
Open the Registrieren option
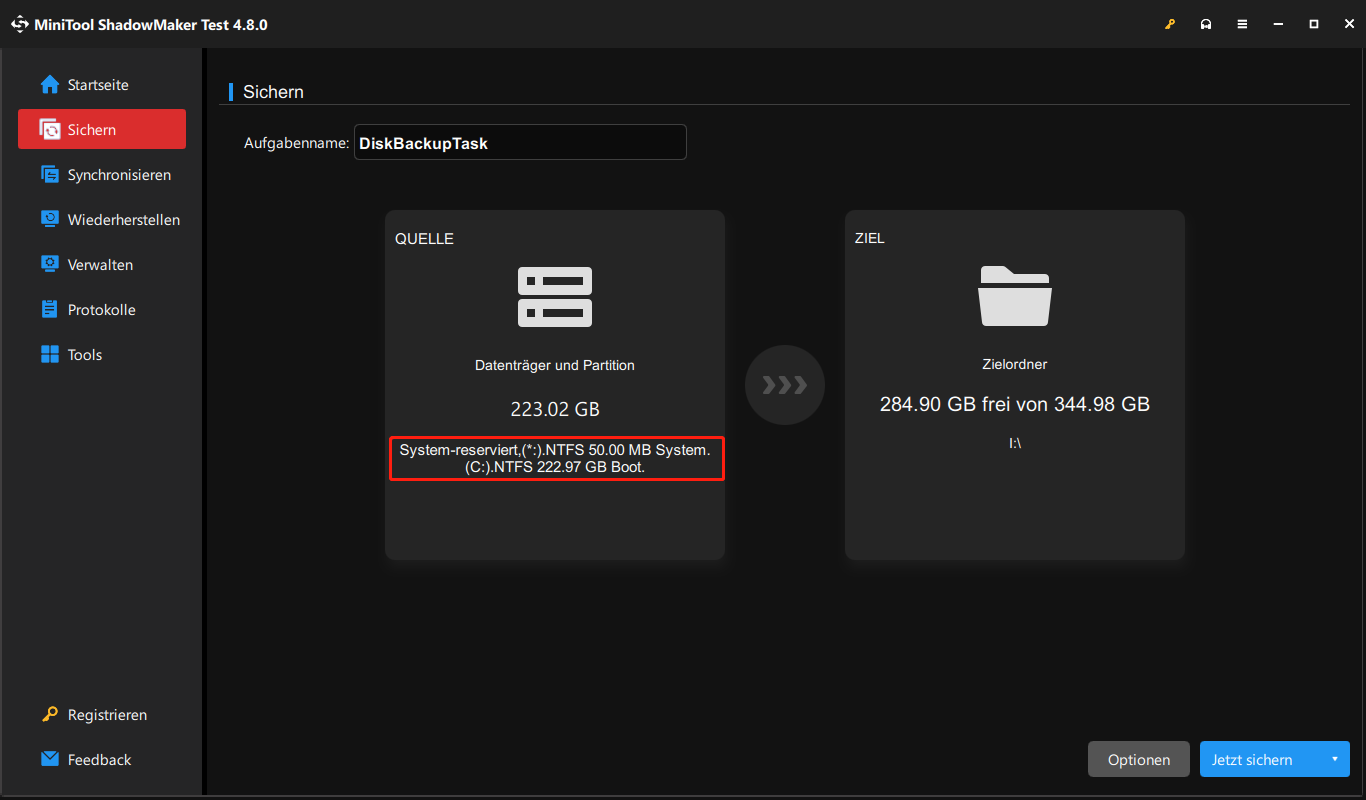click(106, 714)
